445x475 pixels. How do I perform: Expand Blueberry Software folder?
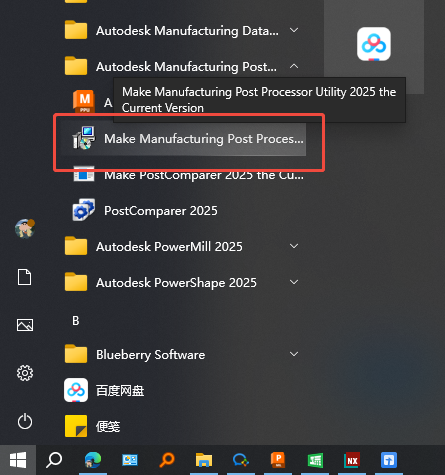183,355
